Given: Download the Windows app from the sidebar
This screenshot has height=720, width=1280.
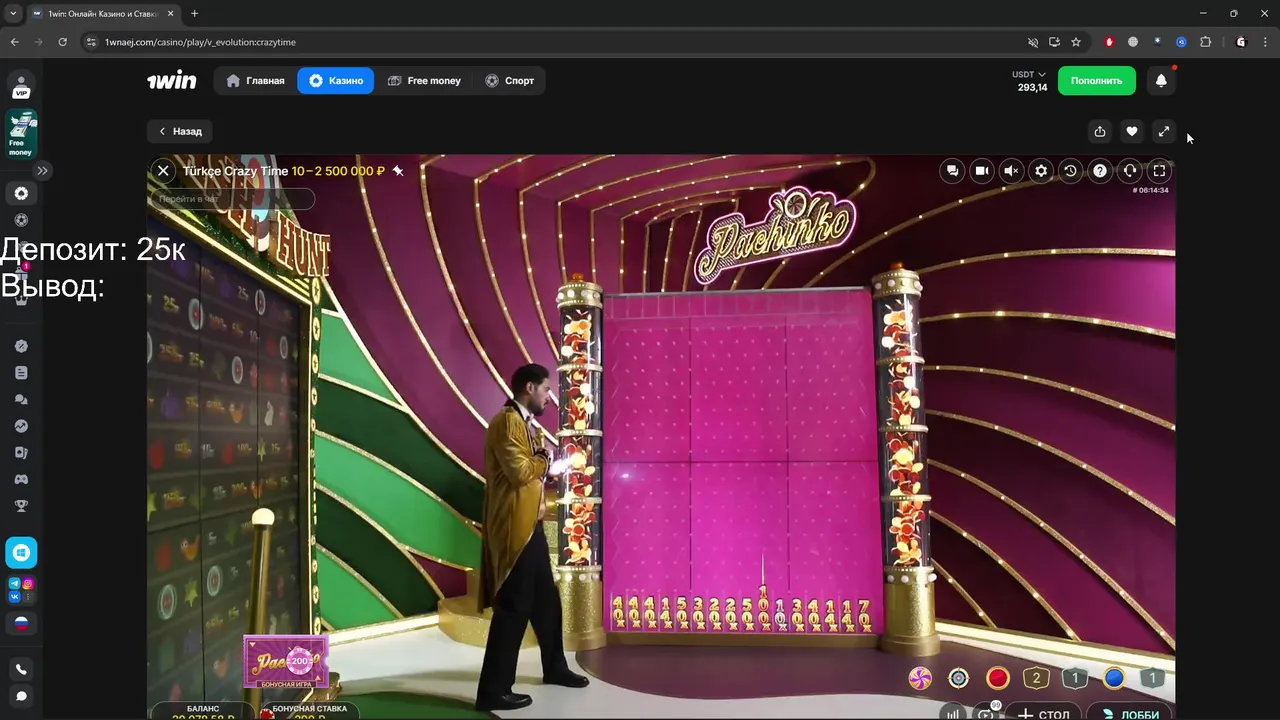Looking at the screenshot, I should (21, 553).
